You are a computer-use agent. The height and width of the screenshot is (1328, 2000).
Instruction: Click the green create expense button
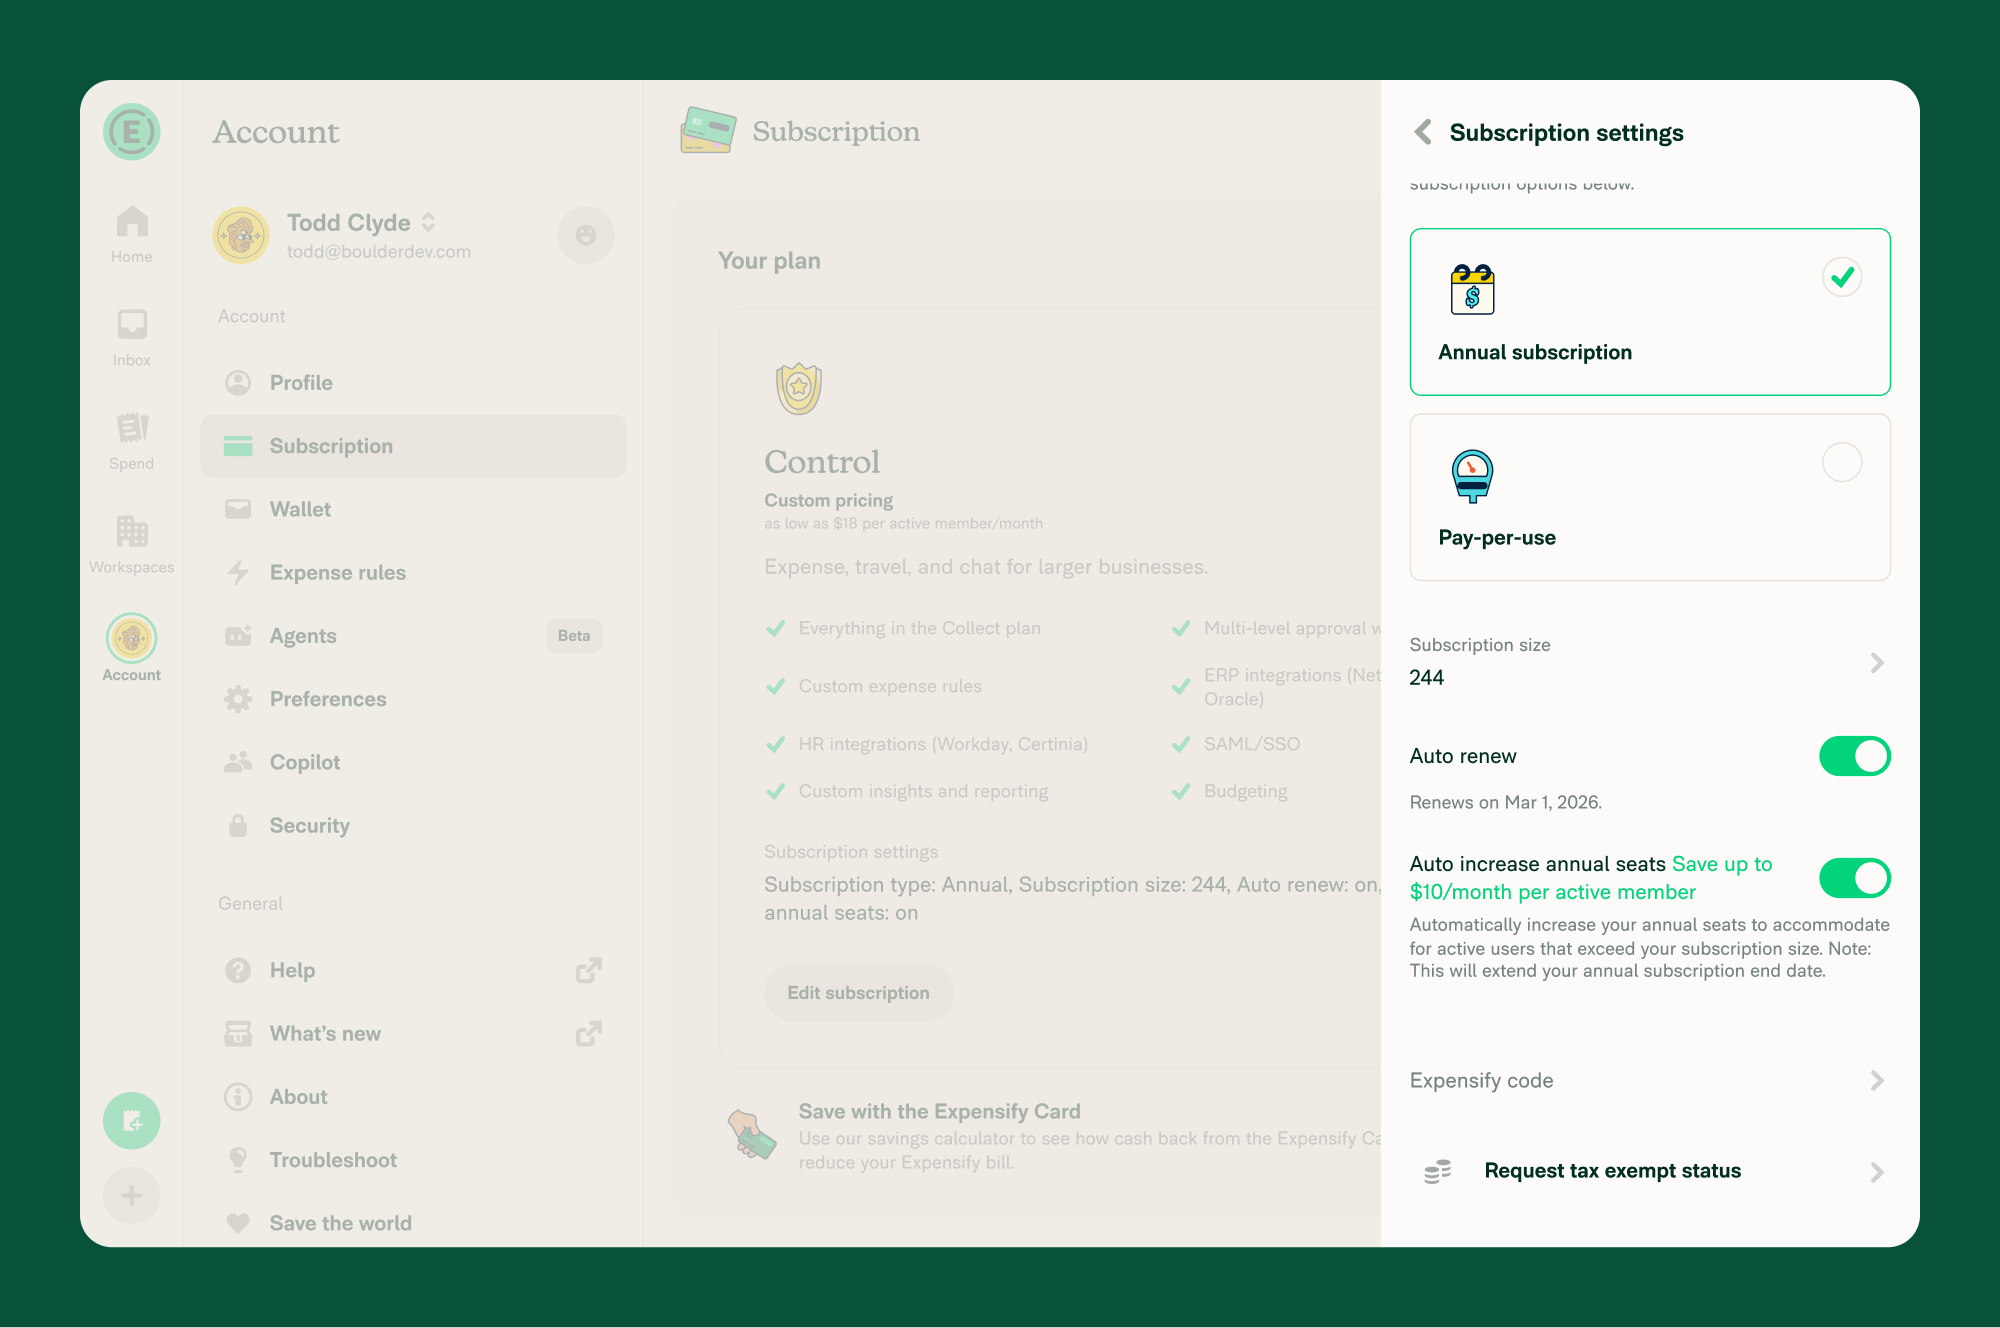click(132, 1121)
